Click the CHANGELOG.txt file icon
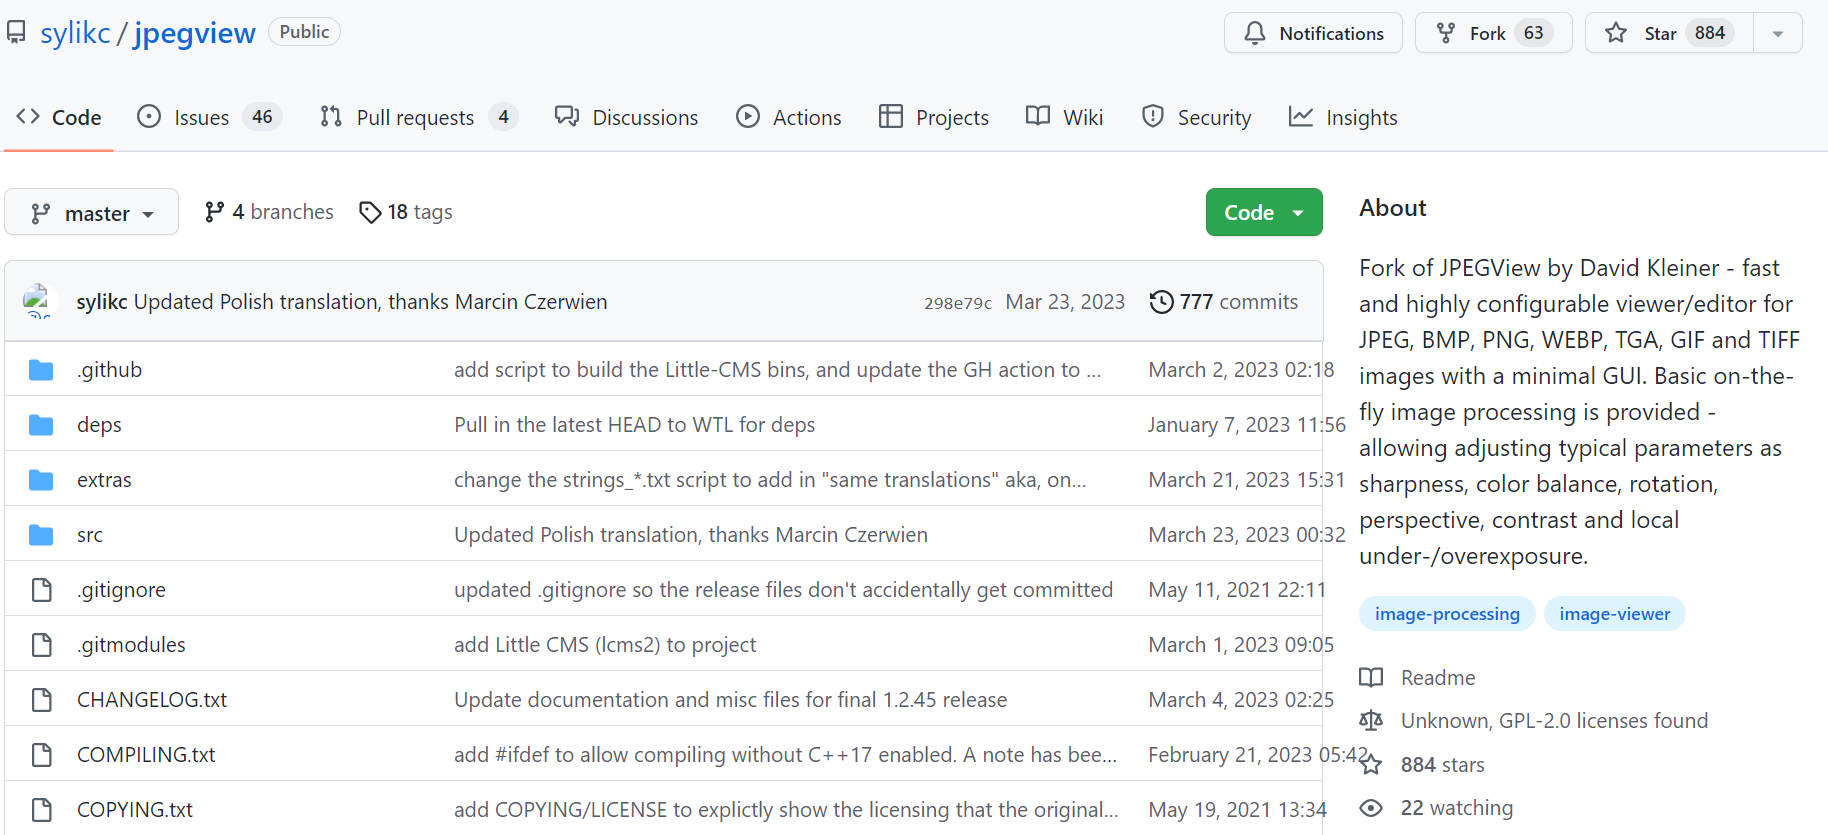 pyautogui.click(x=42, y=700)
